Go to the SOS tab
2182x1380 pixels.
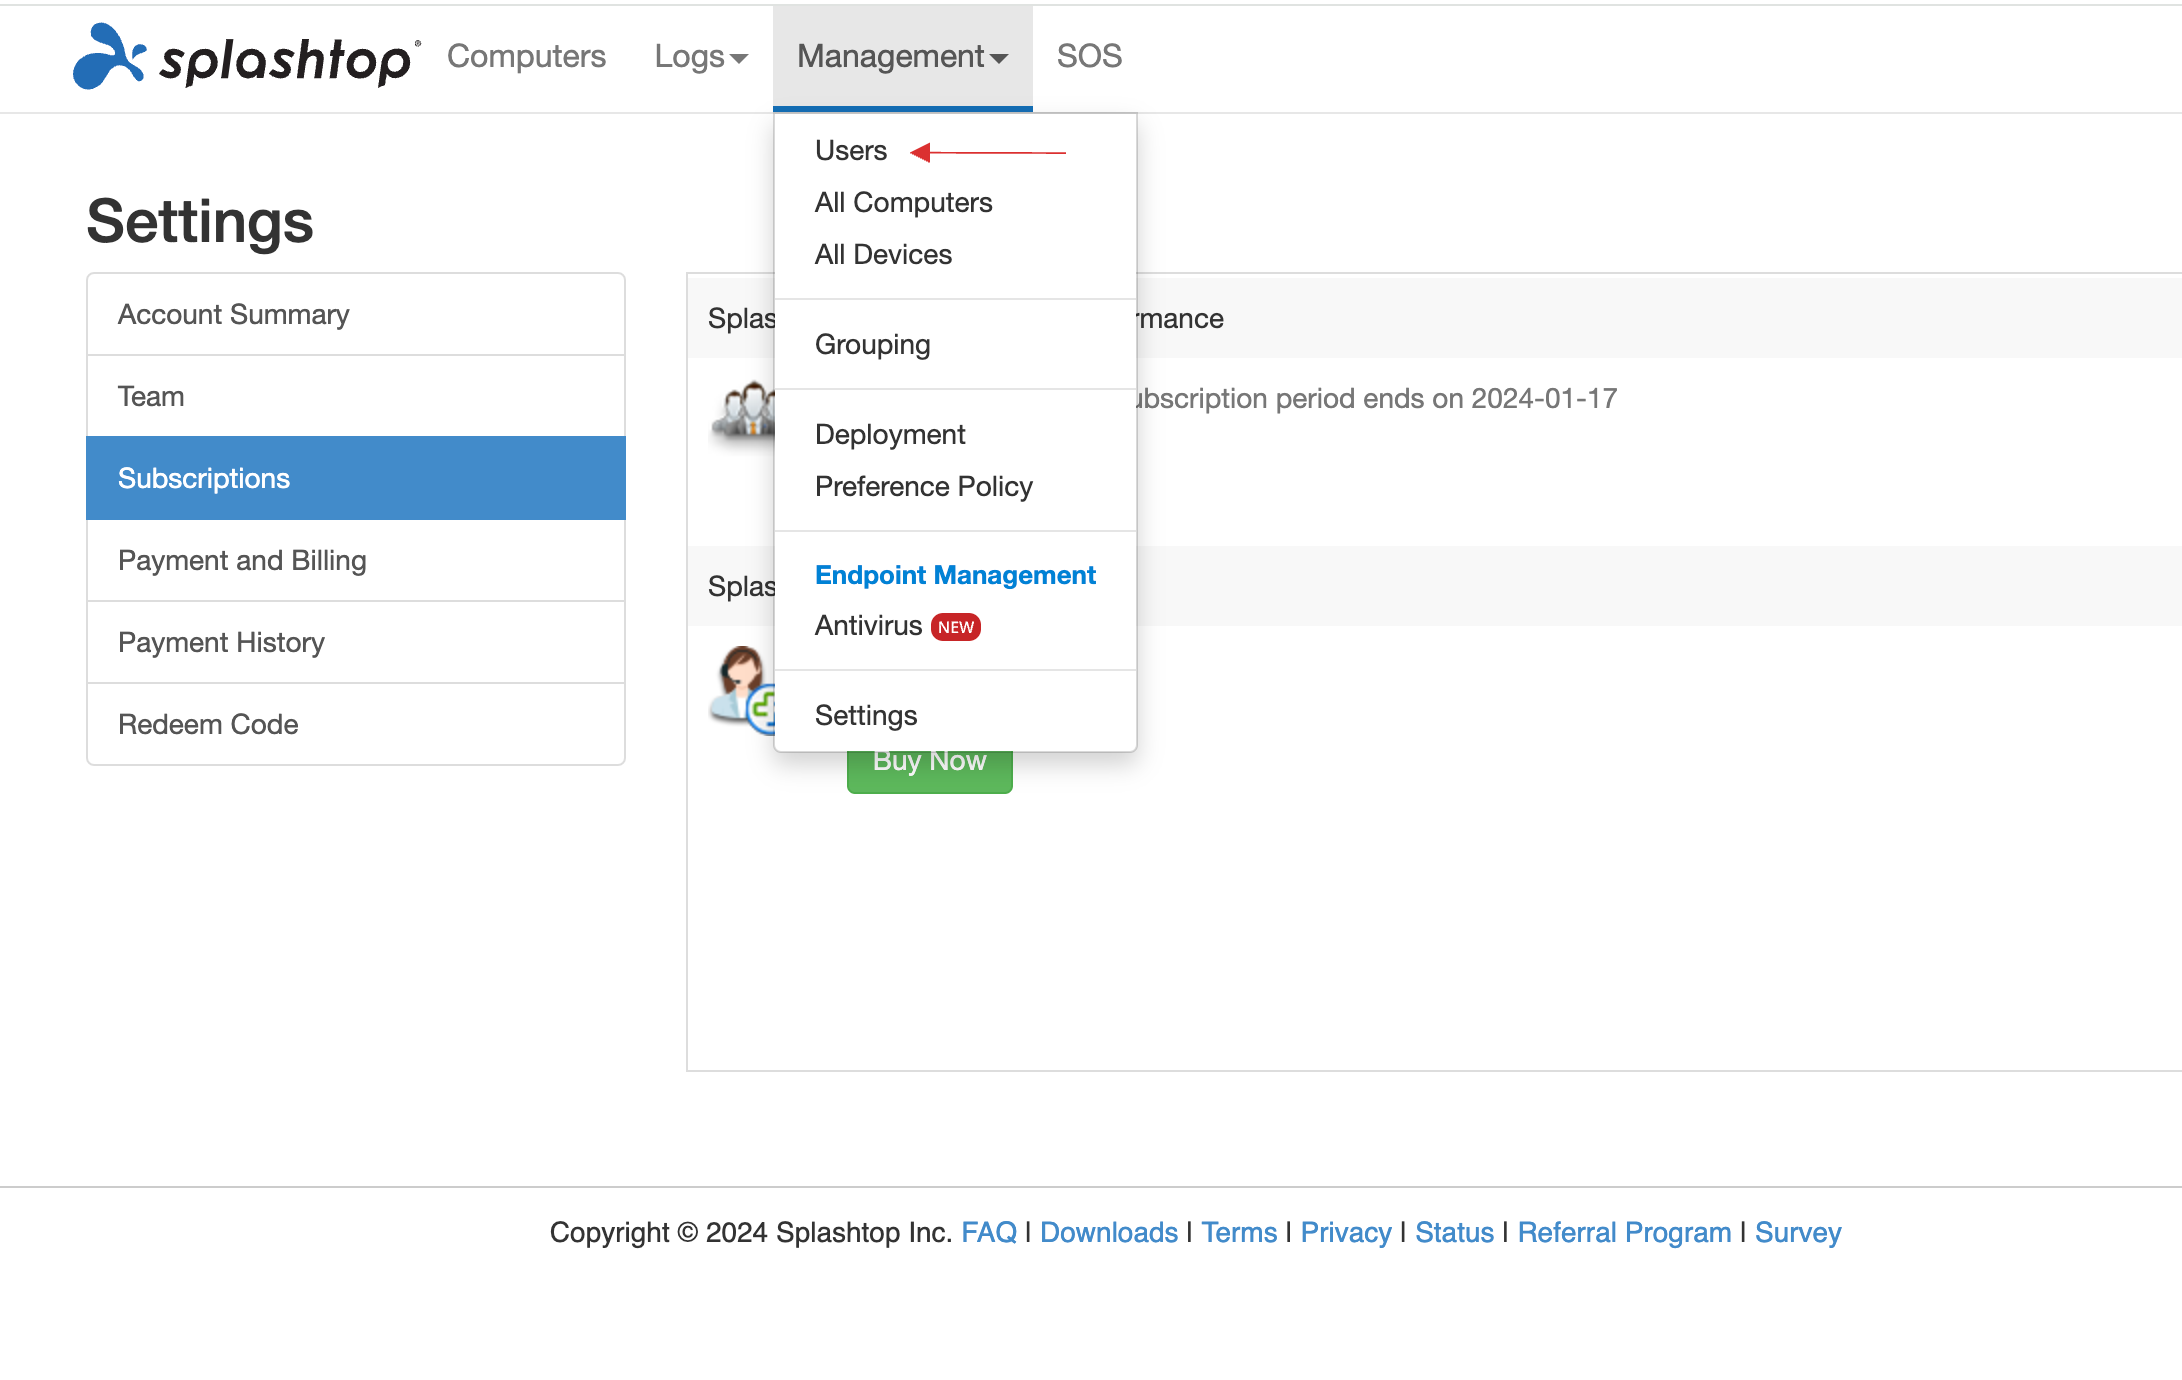(1089, 56)
